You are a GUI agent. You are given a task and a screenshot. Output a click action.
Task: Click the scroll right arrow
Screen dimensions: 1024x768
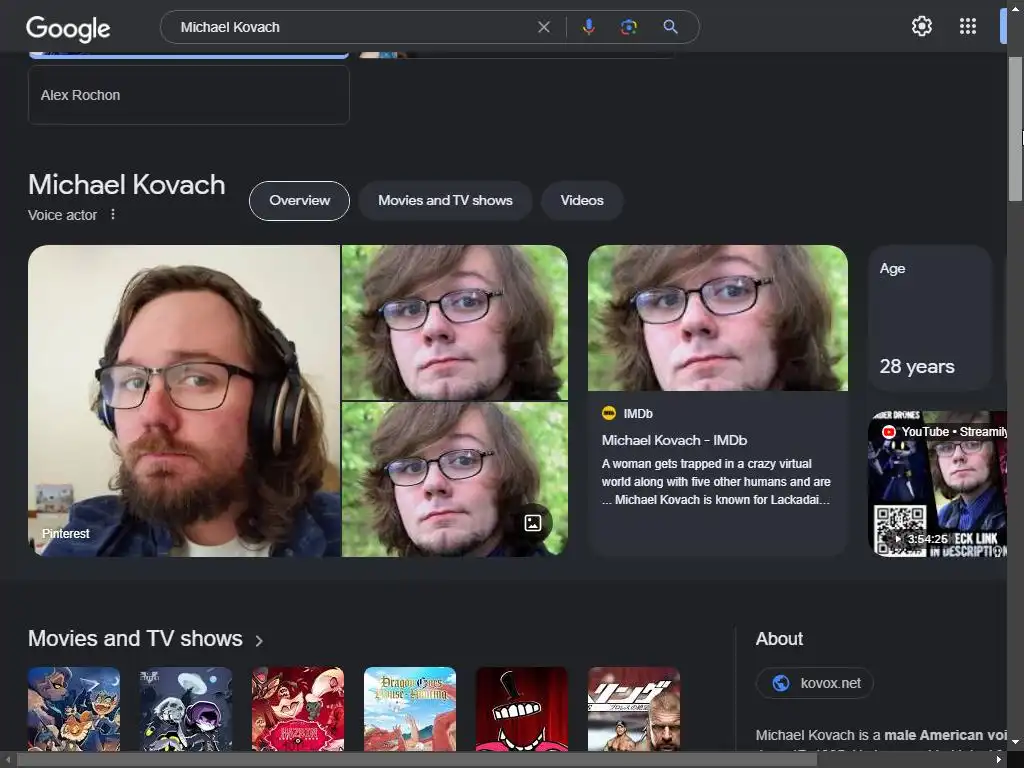(999, 760)
